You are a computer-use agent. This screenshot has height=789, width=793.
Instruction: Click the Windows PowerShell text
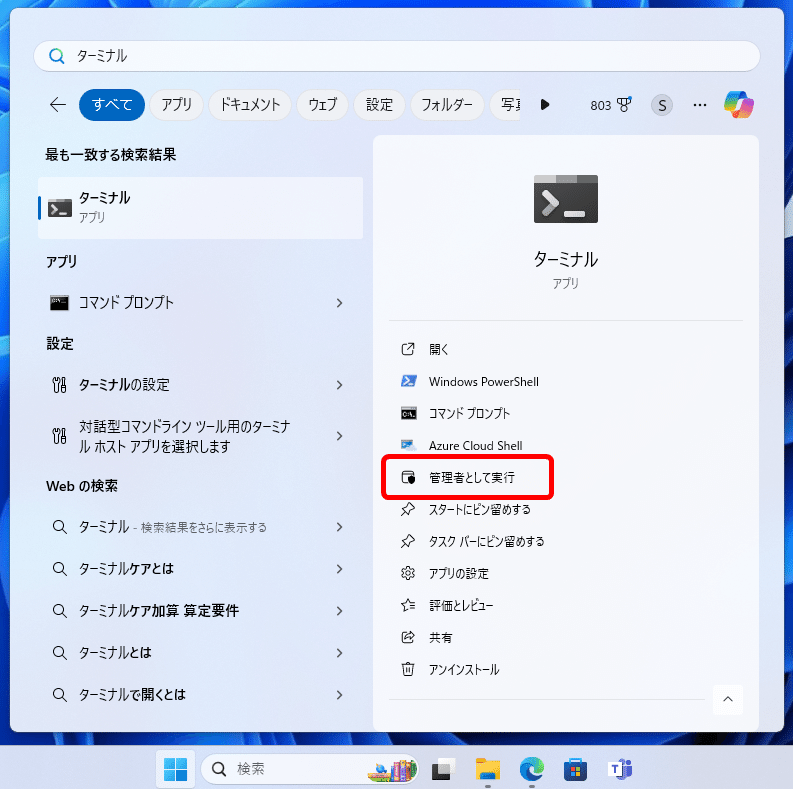click(x=483, y=381)
